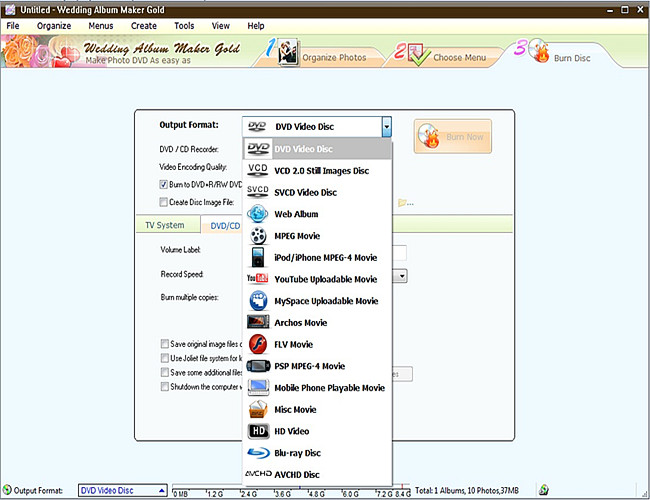Screen dimensions: 650x500
Task: Enable Create Disc Image File checkbox
Action: tap(164, 203)
